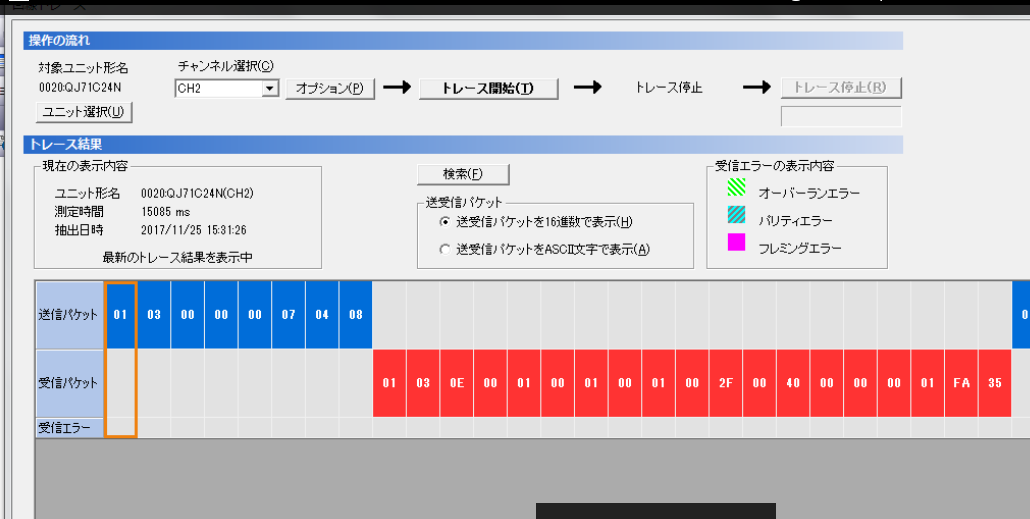Select received packet cell showing 35
The width and height of the screenshot is (1030, 519).
(994, 382)
